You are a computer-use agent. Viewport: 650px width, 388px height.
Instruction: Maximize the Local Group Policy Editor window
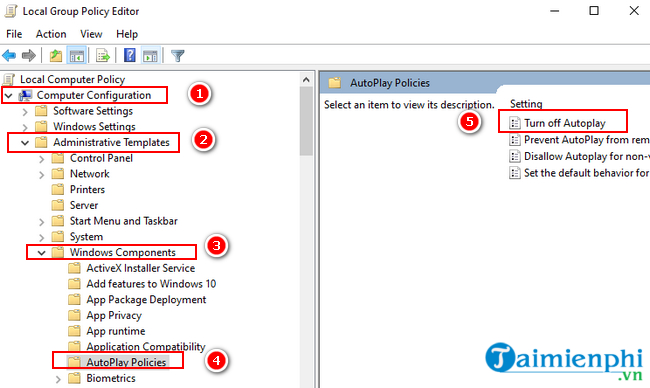[594, 11]
